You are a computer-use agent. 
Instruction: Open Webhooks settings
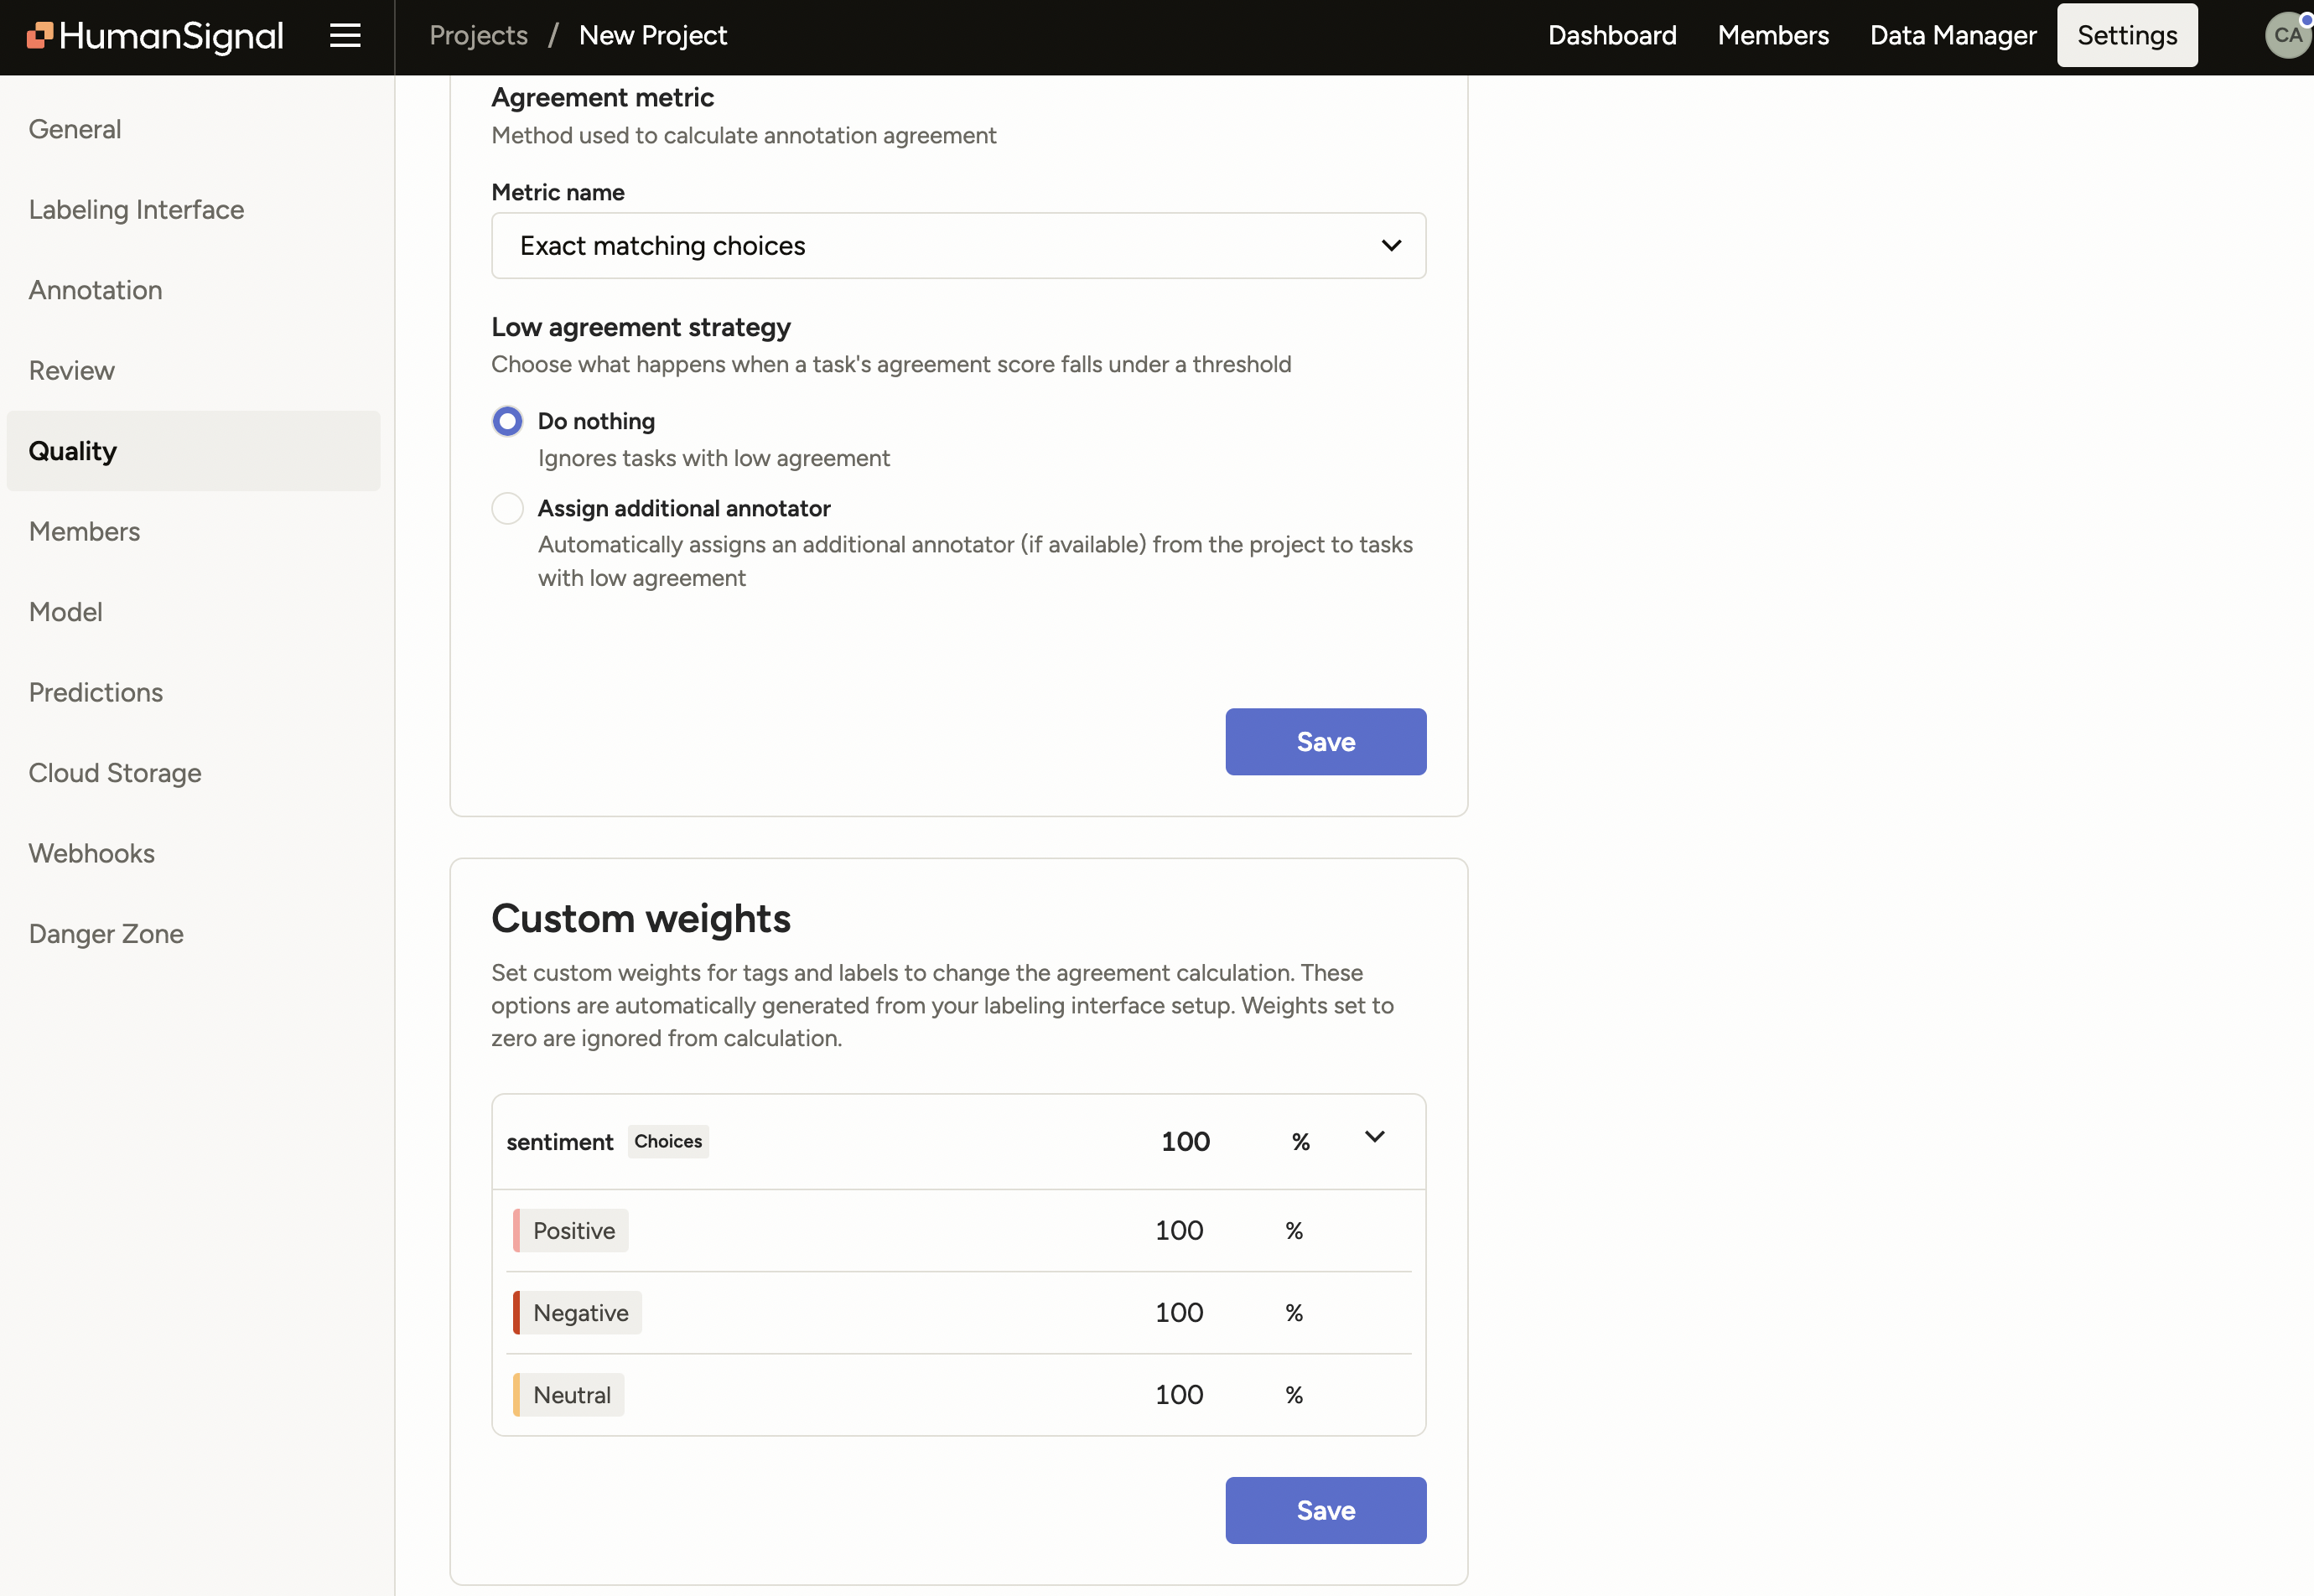click(91, 853)
